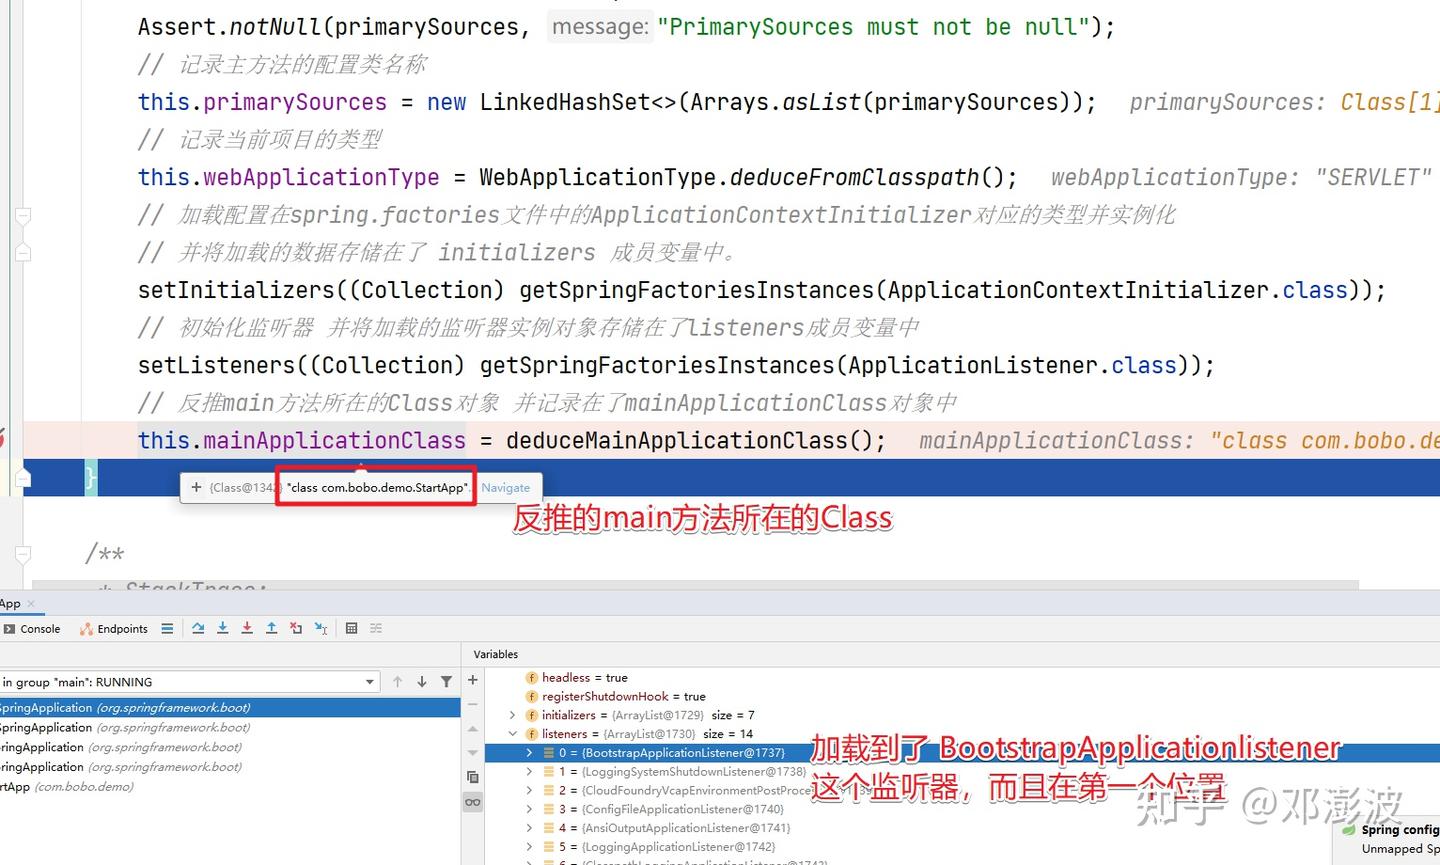The image size is (1440, 865).
Task: Add a new watch with the plus icon
Action: 472,680
